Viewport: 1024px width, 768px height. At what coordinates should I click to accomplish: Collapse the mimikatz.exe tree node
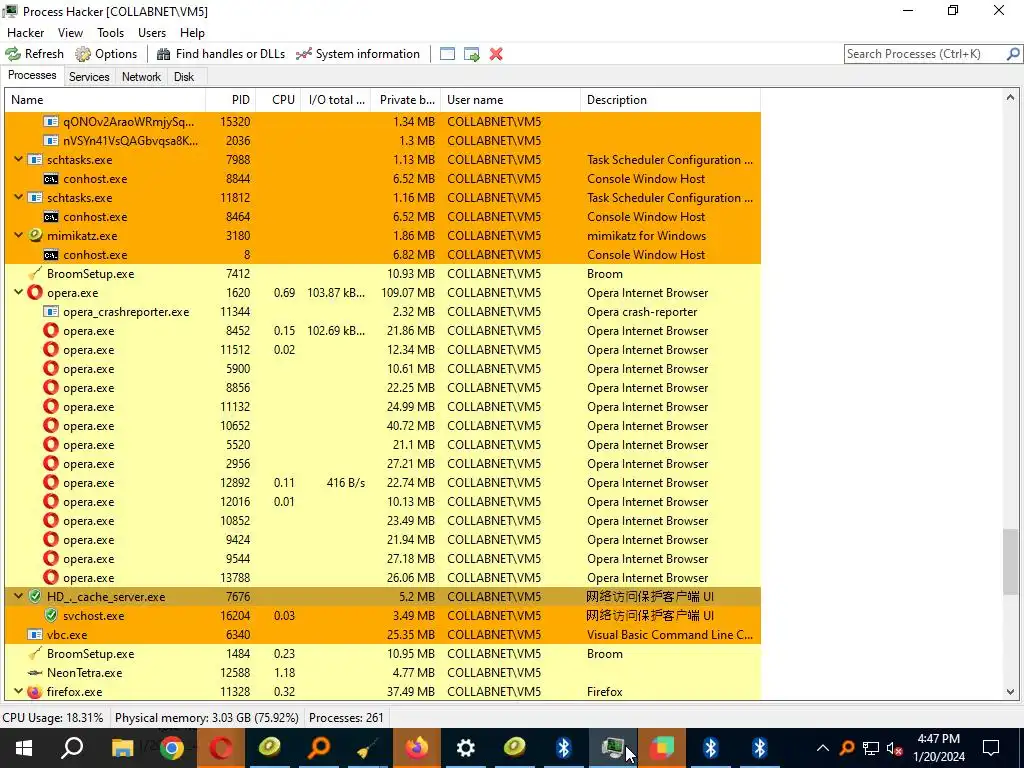click(x=18, y=235)
